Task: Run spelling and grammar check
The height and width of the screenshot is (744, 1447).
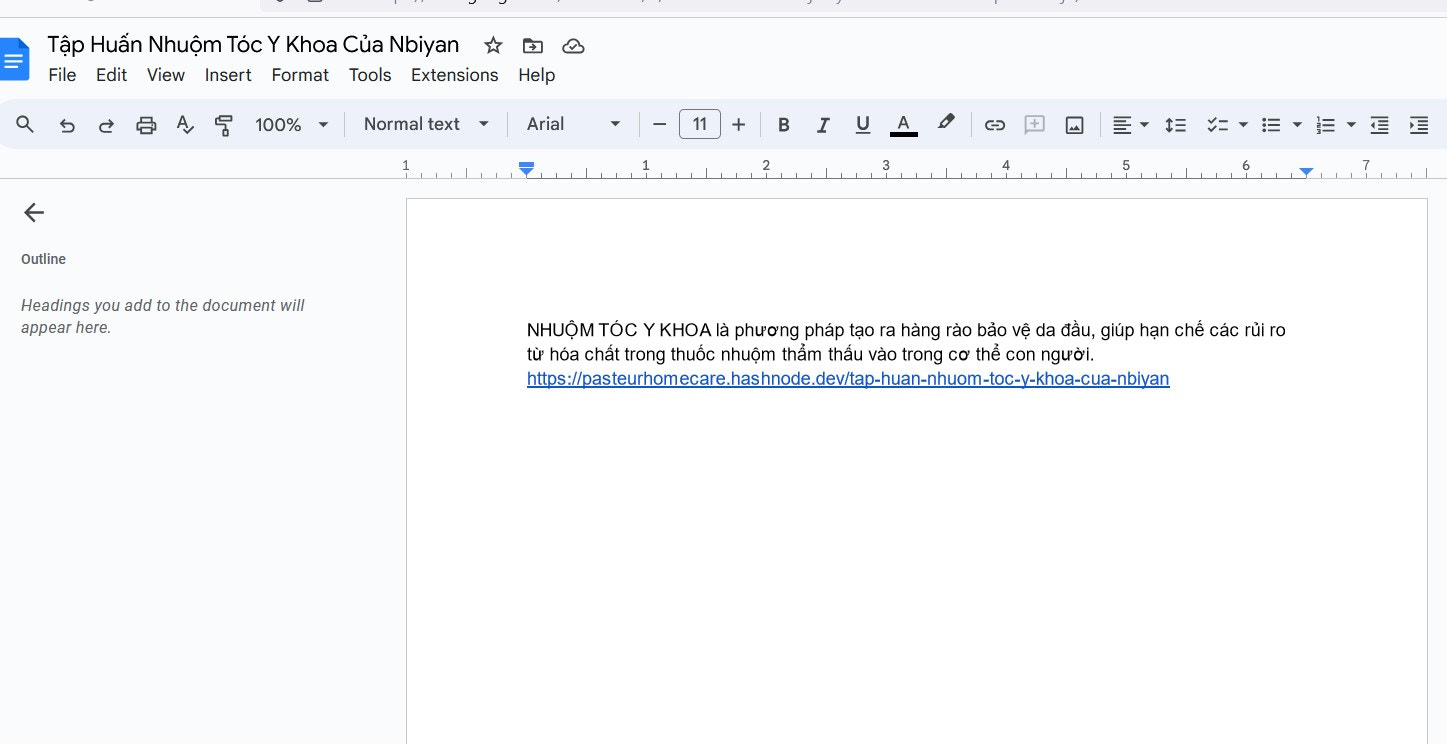Action: (185, 125)
